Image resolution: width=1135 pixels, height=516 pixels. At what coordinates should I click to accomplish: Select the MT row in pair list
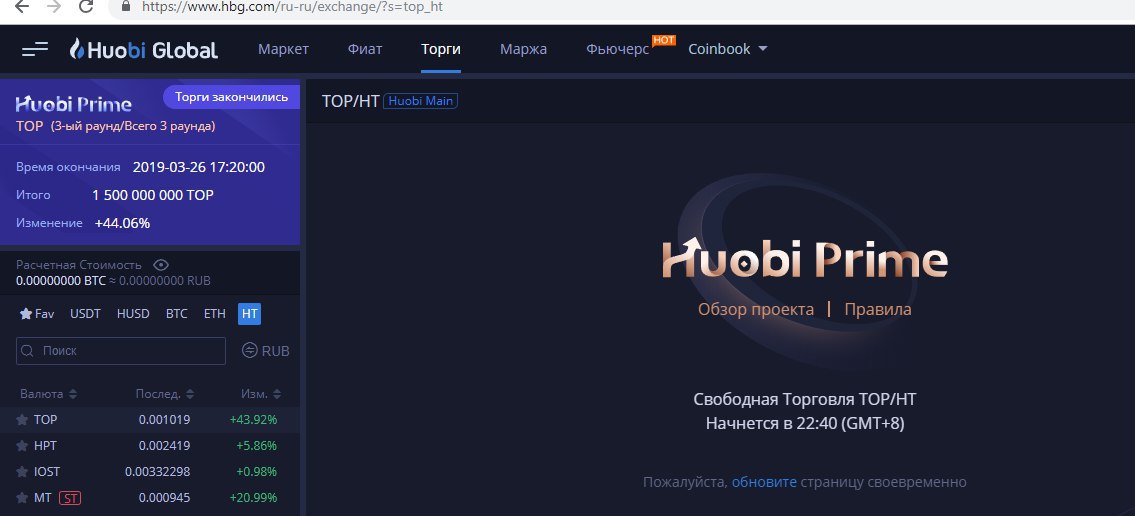(x=150, y=498)
